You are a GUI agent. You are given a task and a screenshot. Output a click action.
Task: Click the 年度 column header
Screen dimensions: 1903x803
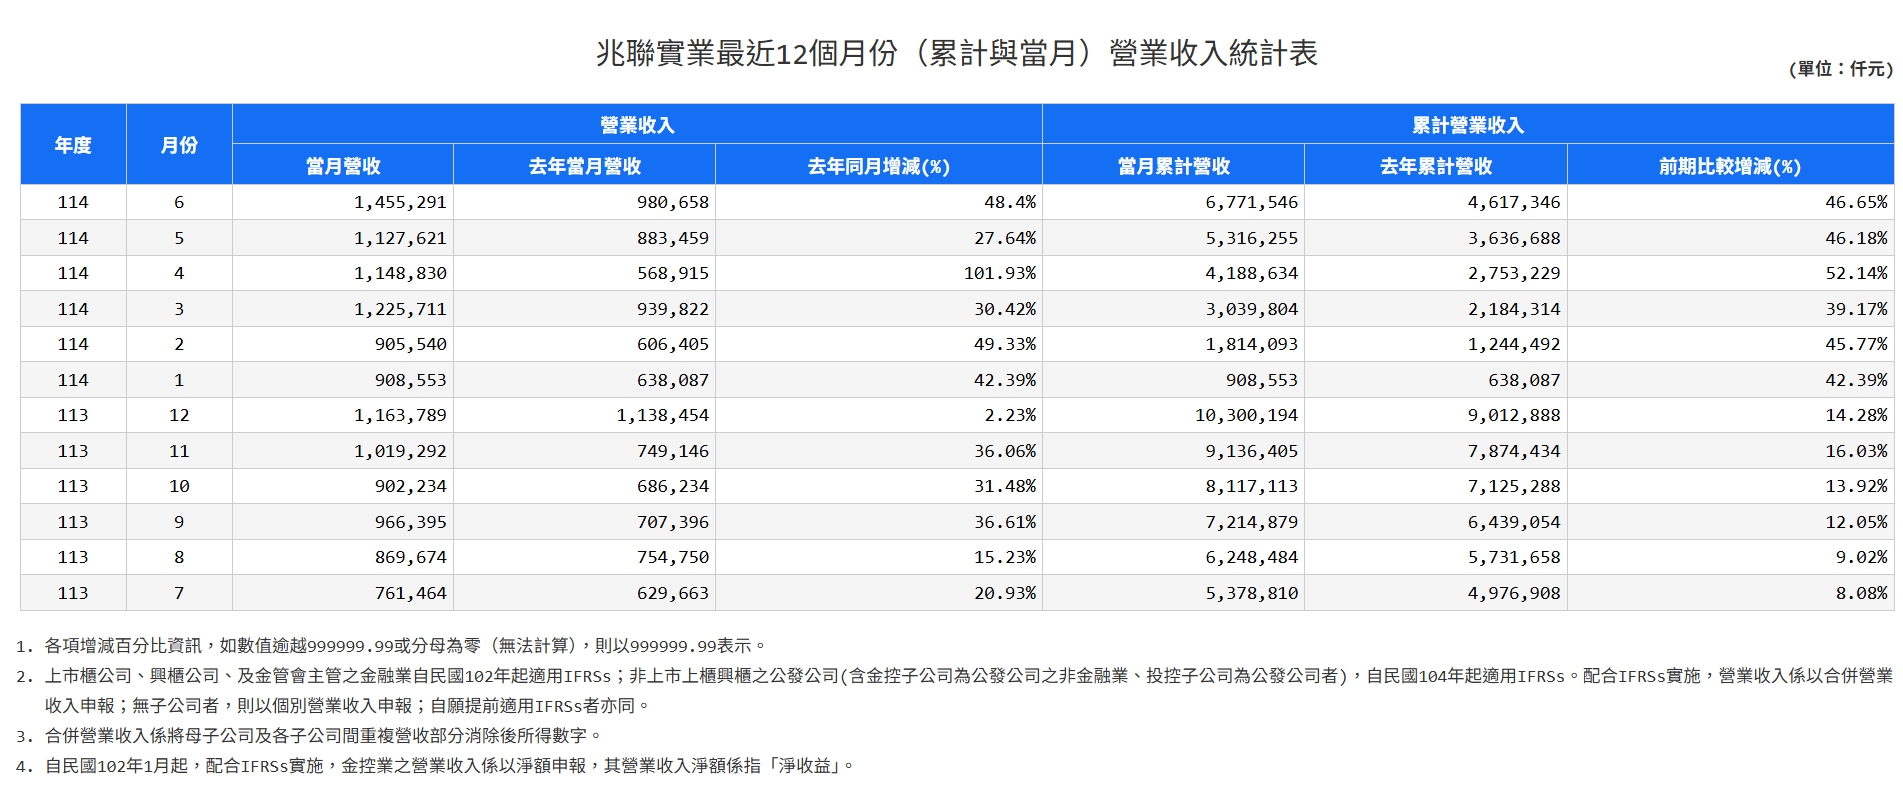click(x=73, y=145)
